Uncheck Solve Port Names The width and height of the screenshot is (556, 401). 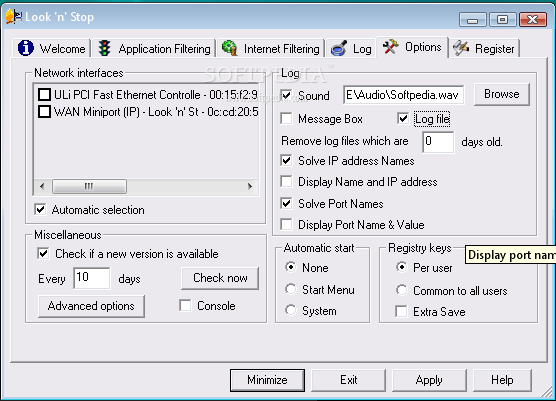pos(286,204)
